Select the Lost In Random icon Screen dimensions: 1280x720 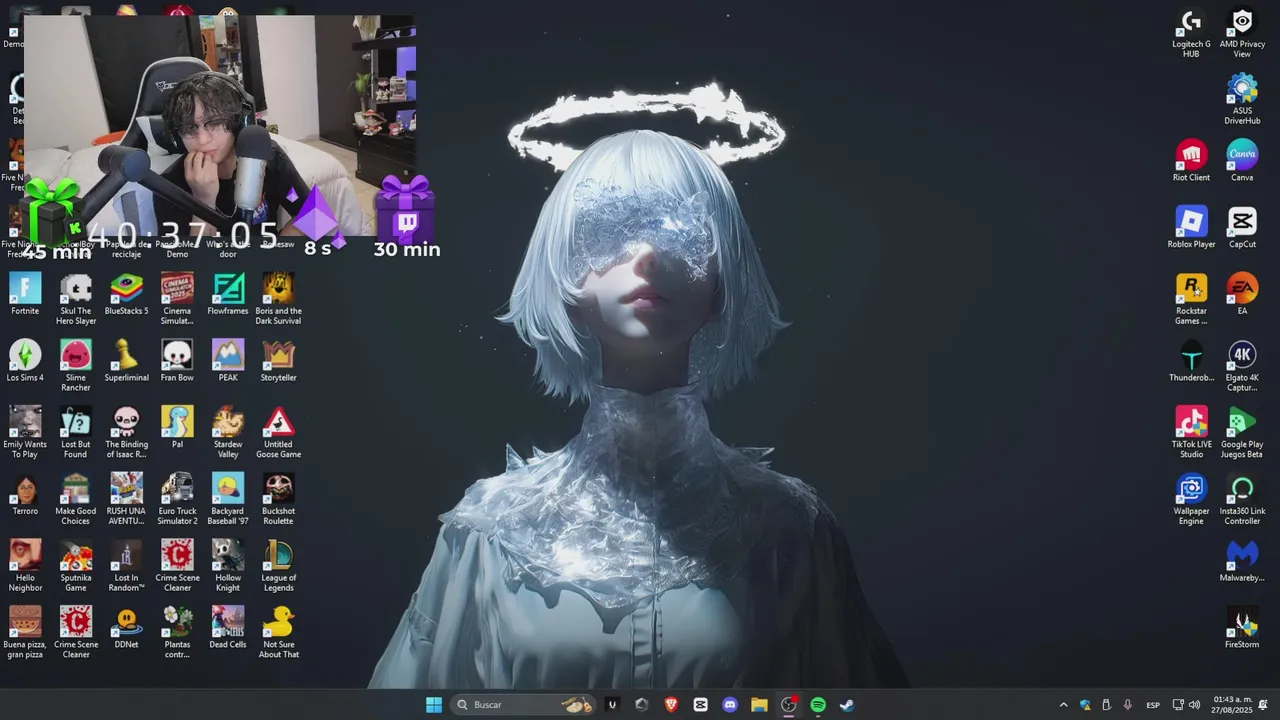pos(126,566)
